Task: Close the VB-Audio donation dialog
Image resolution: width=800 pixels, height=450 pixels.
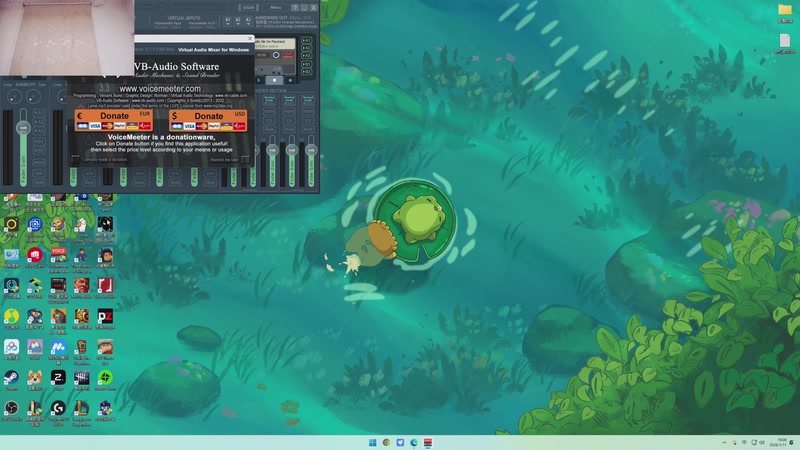Action: [x=250, y=38]
